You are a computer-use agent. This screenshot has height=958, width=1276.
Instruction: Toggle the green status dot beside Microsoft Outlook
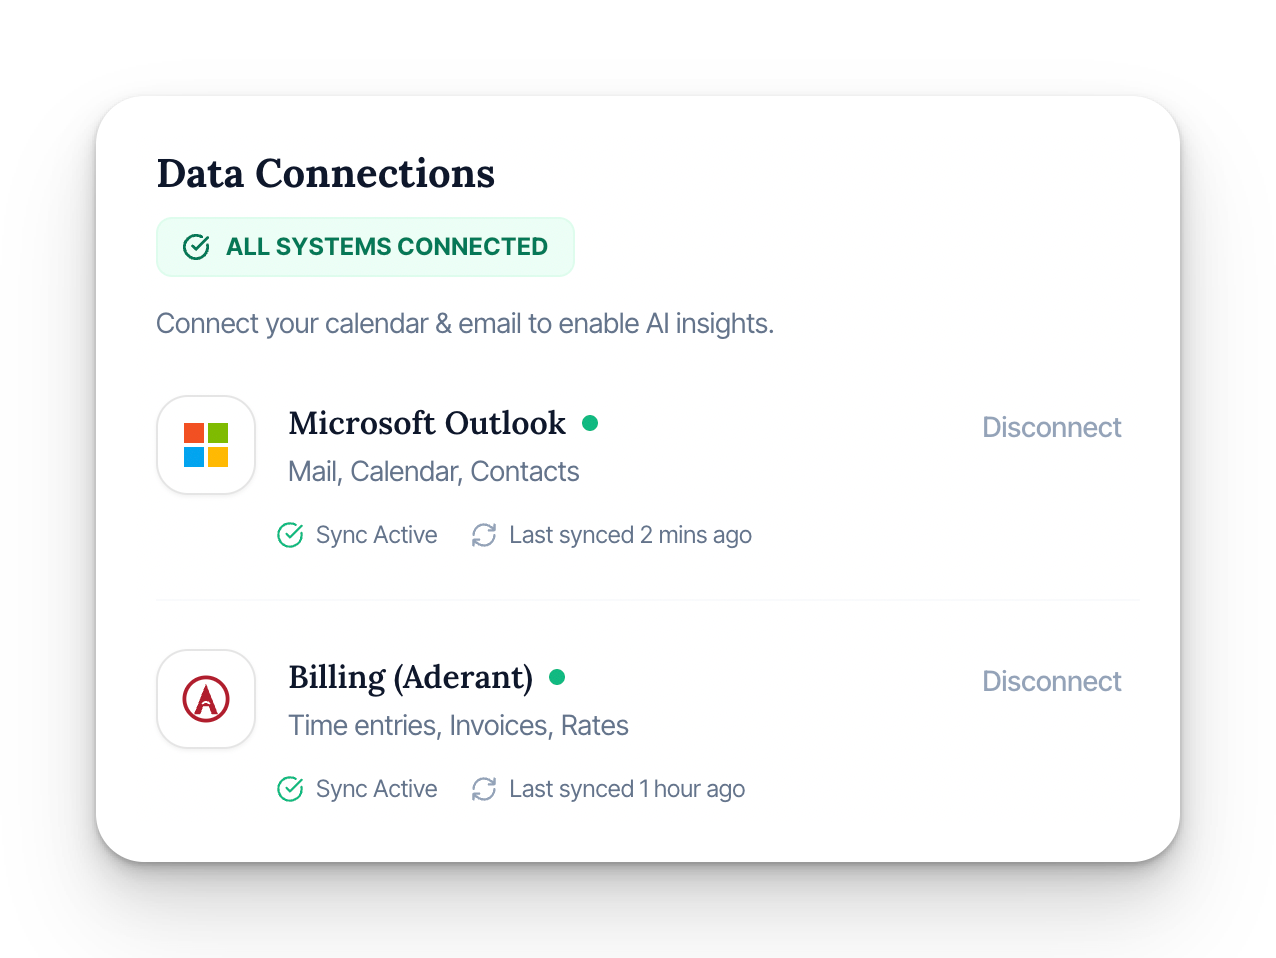pos(590,423)
